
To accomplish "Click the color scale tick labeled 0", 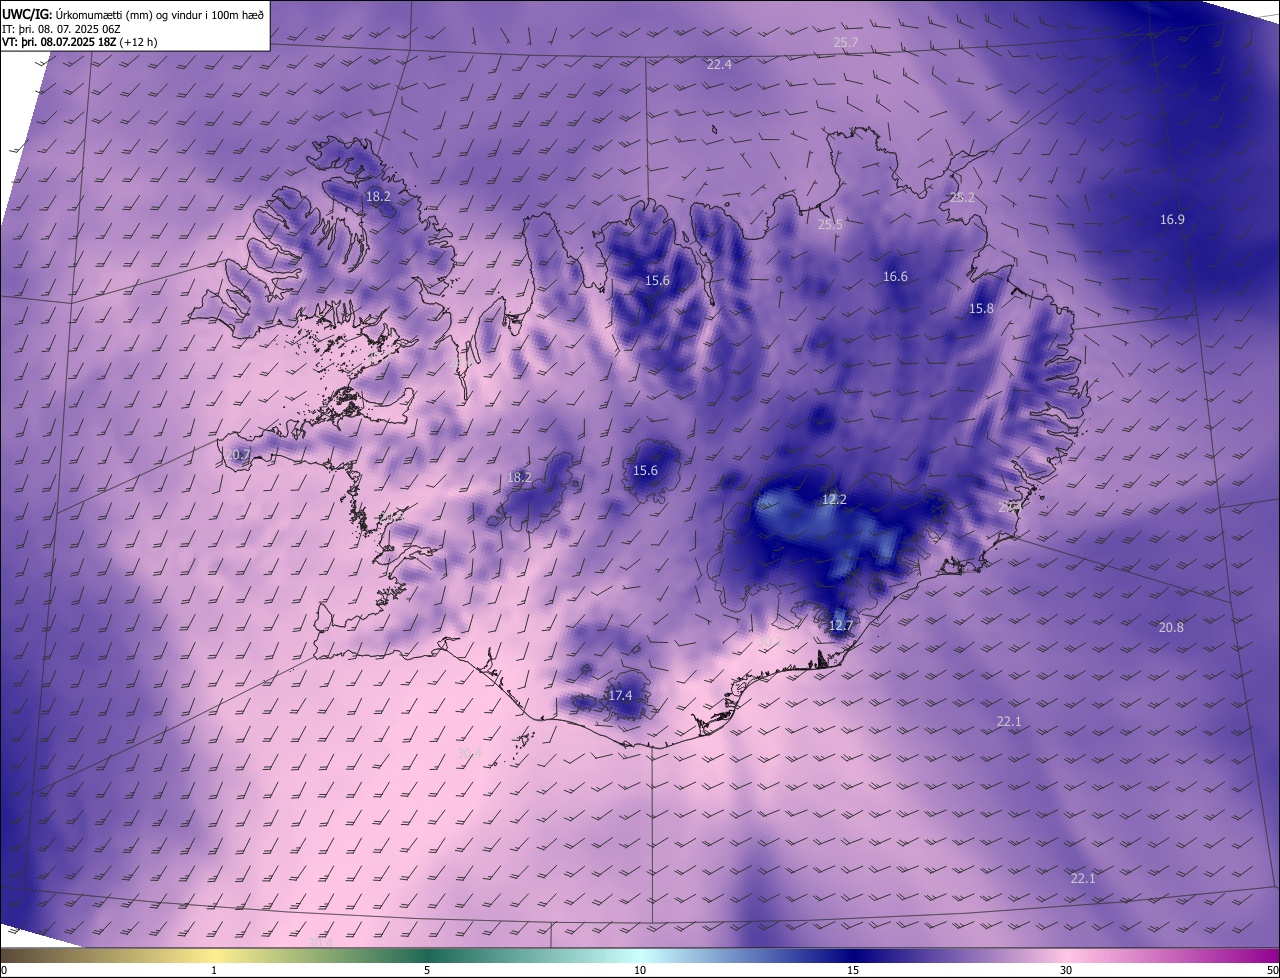I will [x=4, y=970].
